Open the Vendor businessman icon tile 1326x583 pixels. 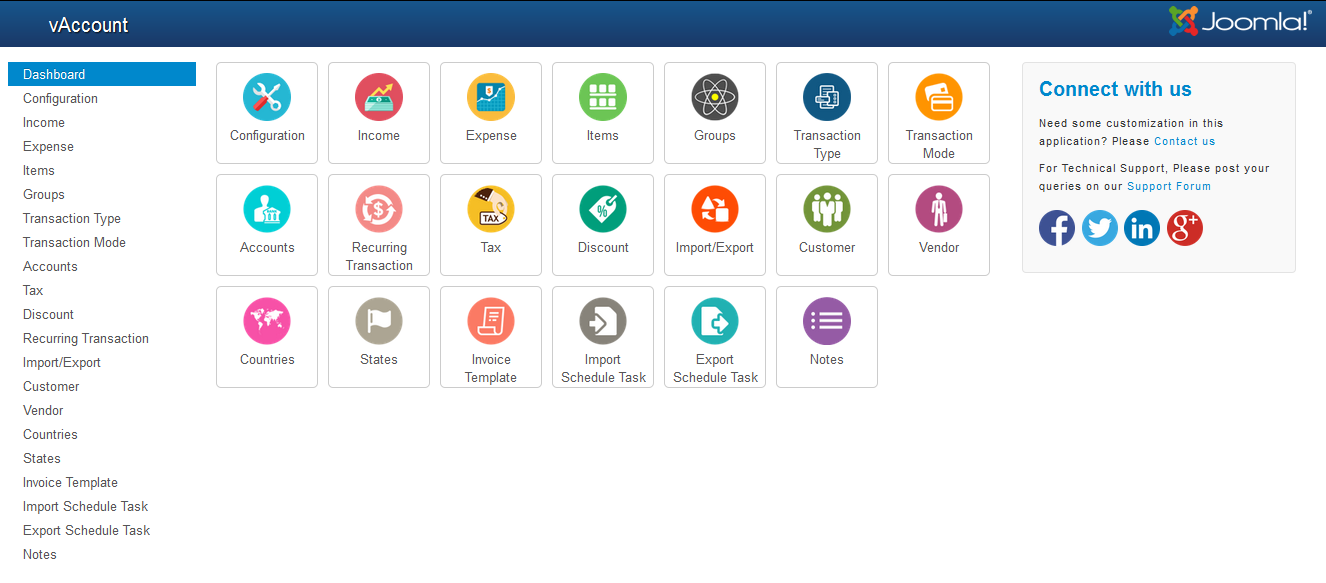click(939, 225)
